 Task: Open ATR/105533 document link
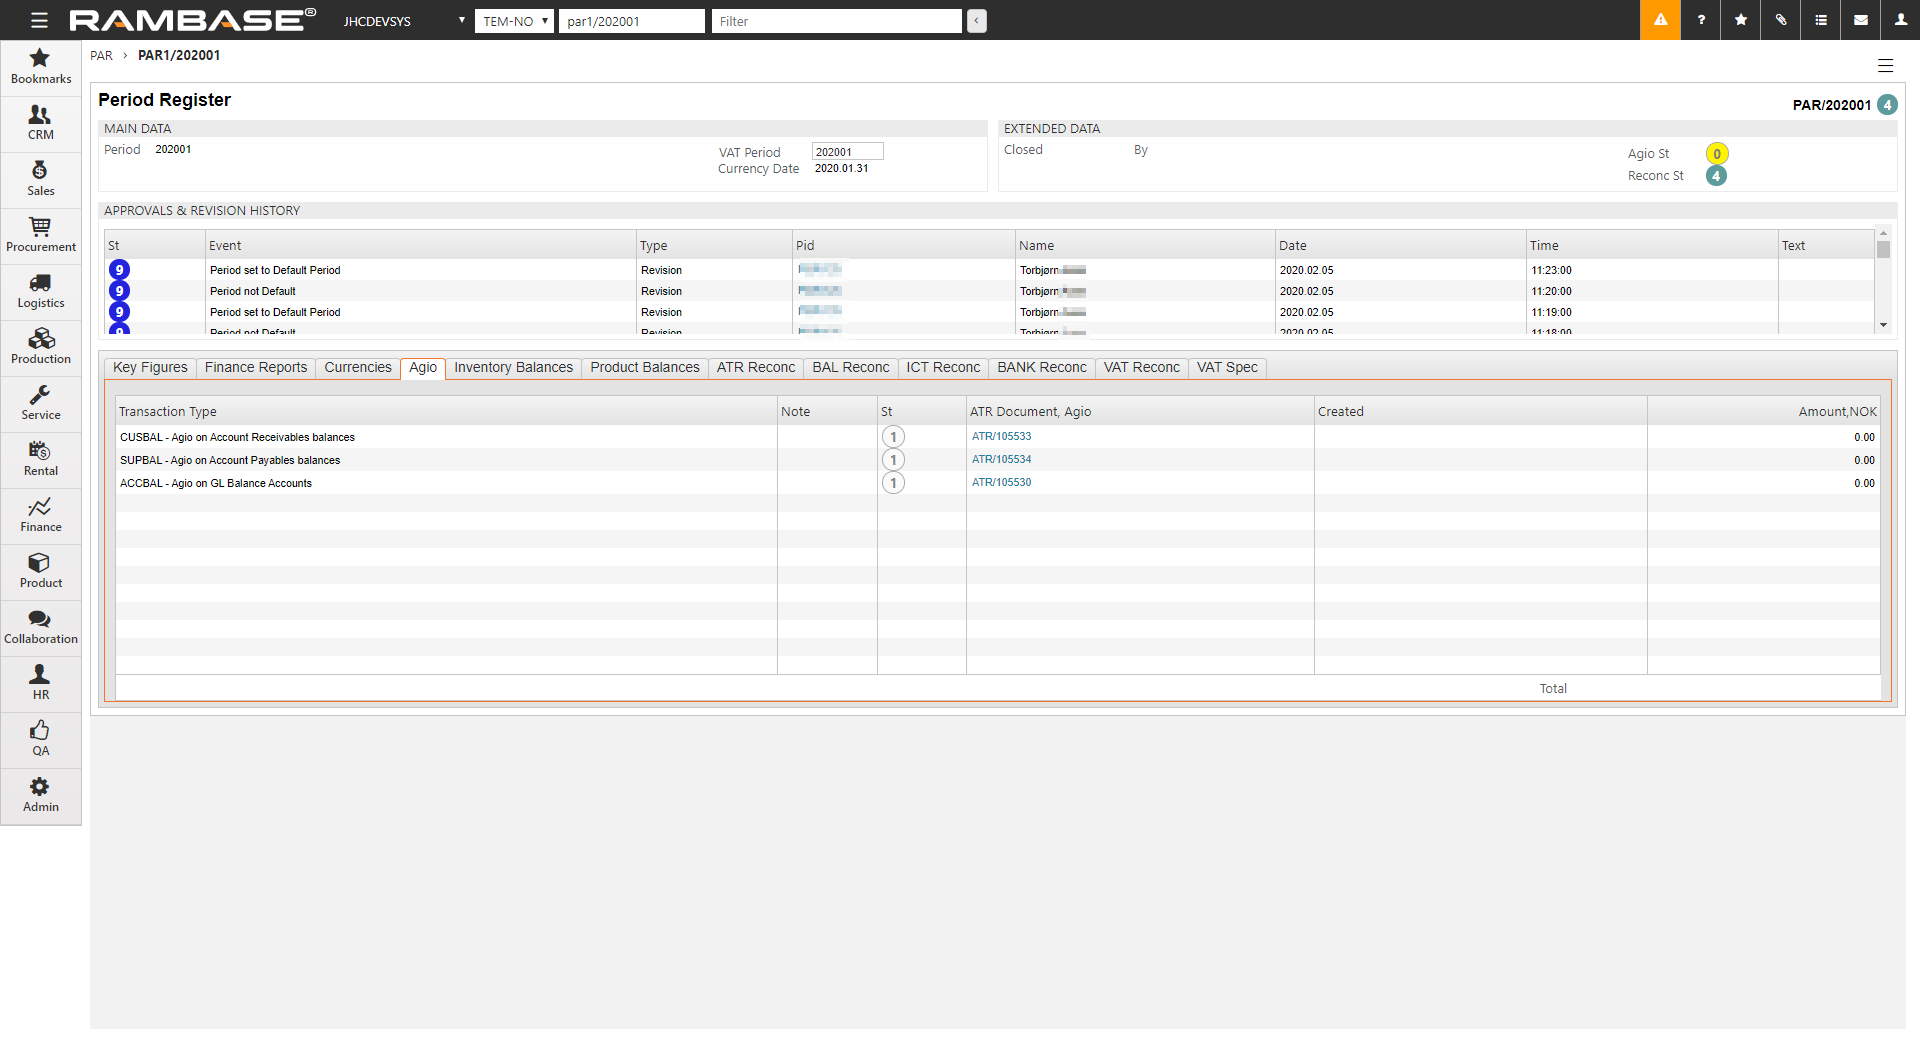tap(1001, 437)
